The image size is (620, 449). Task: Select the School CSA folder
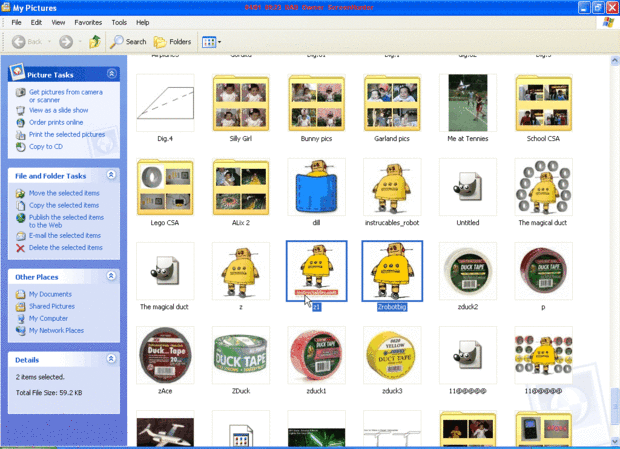[x=544, y=103]
